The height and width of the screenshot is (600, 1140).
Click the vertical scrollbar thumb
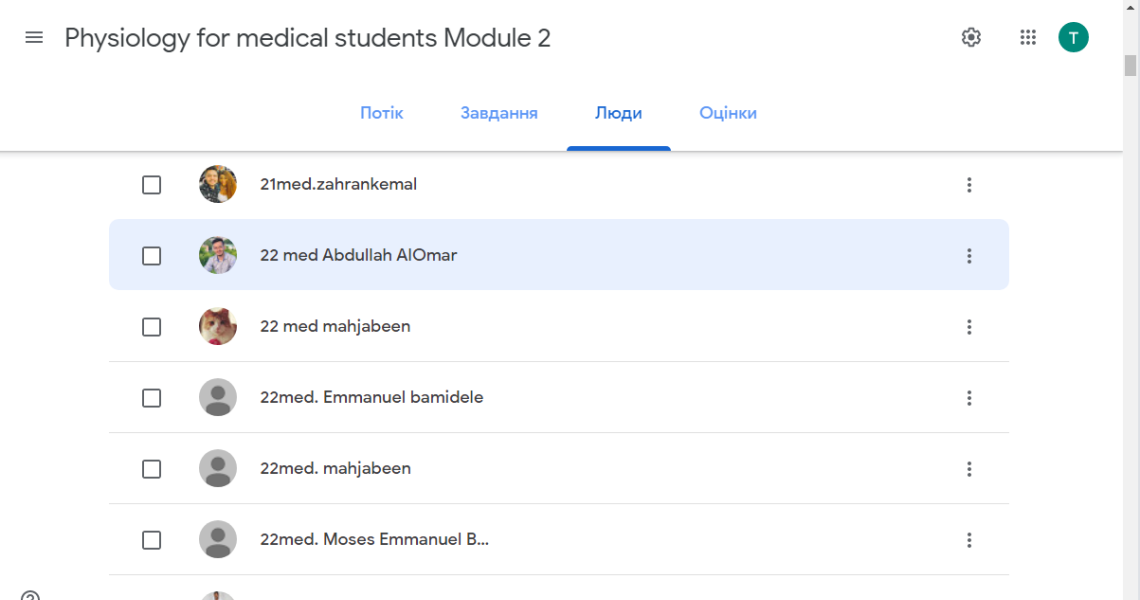[x=1130, y=65]
